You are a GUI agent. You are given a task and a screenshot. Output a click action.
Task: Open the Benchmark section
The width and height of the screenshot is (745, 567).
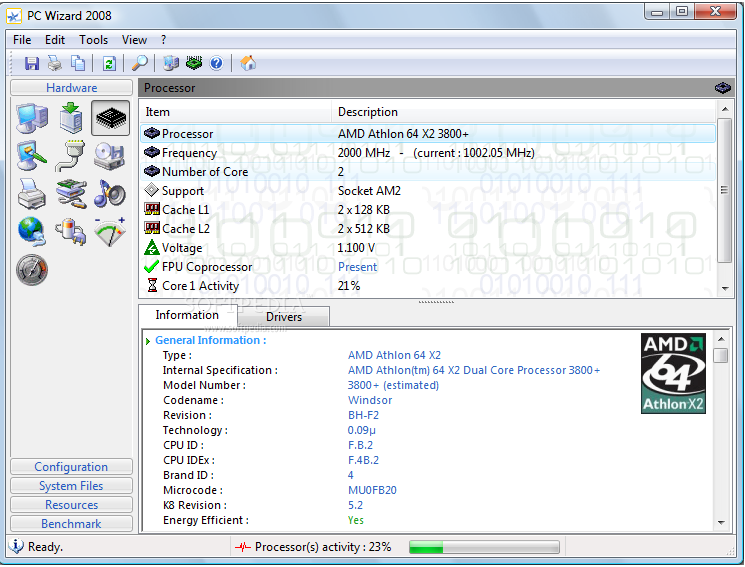[x=71, y=524]
